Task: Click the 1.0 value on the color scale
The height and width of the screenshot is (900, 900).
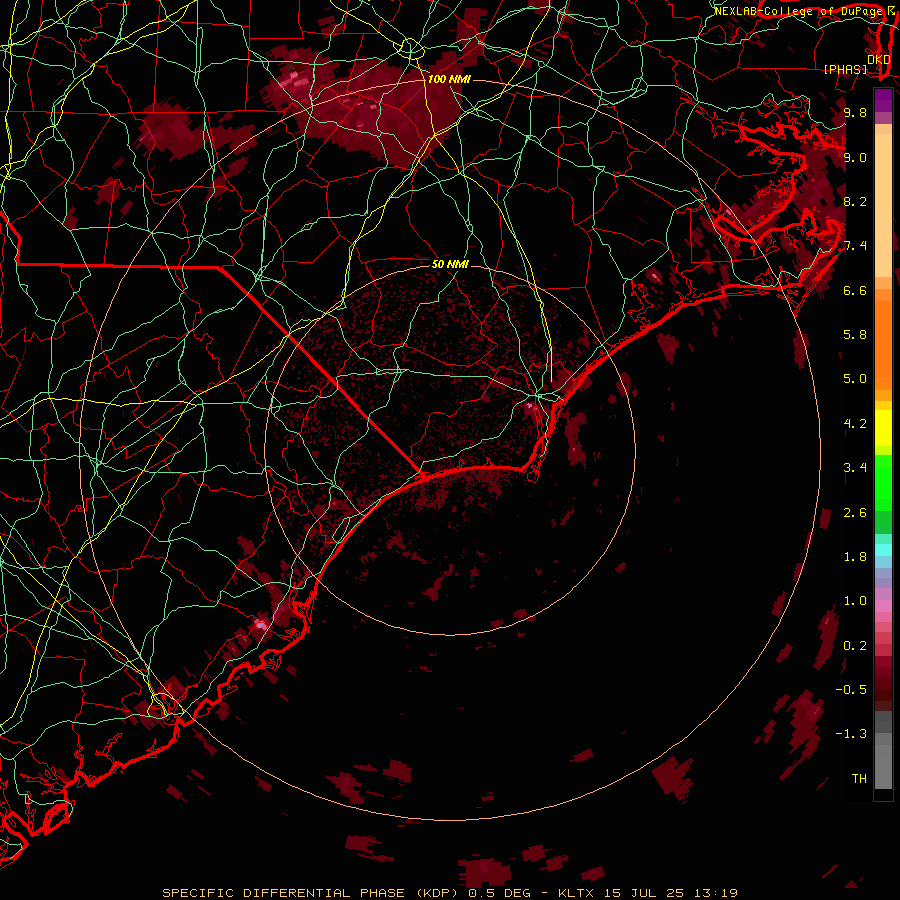Action: point(855,601)
